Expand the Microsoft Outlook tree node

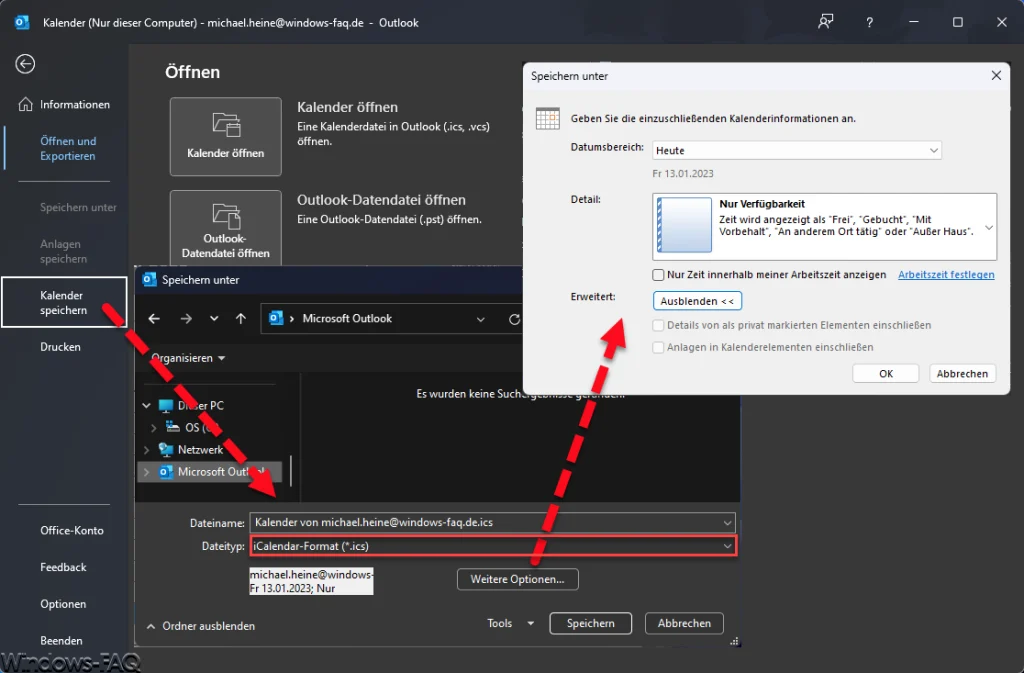pos(146,471)
